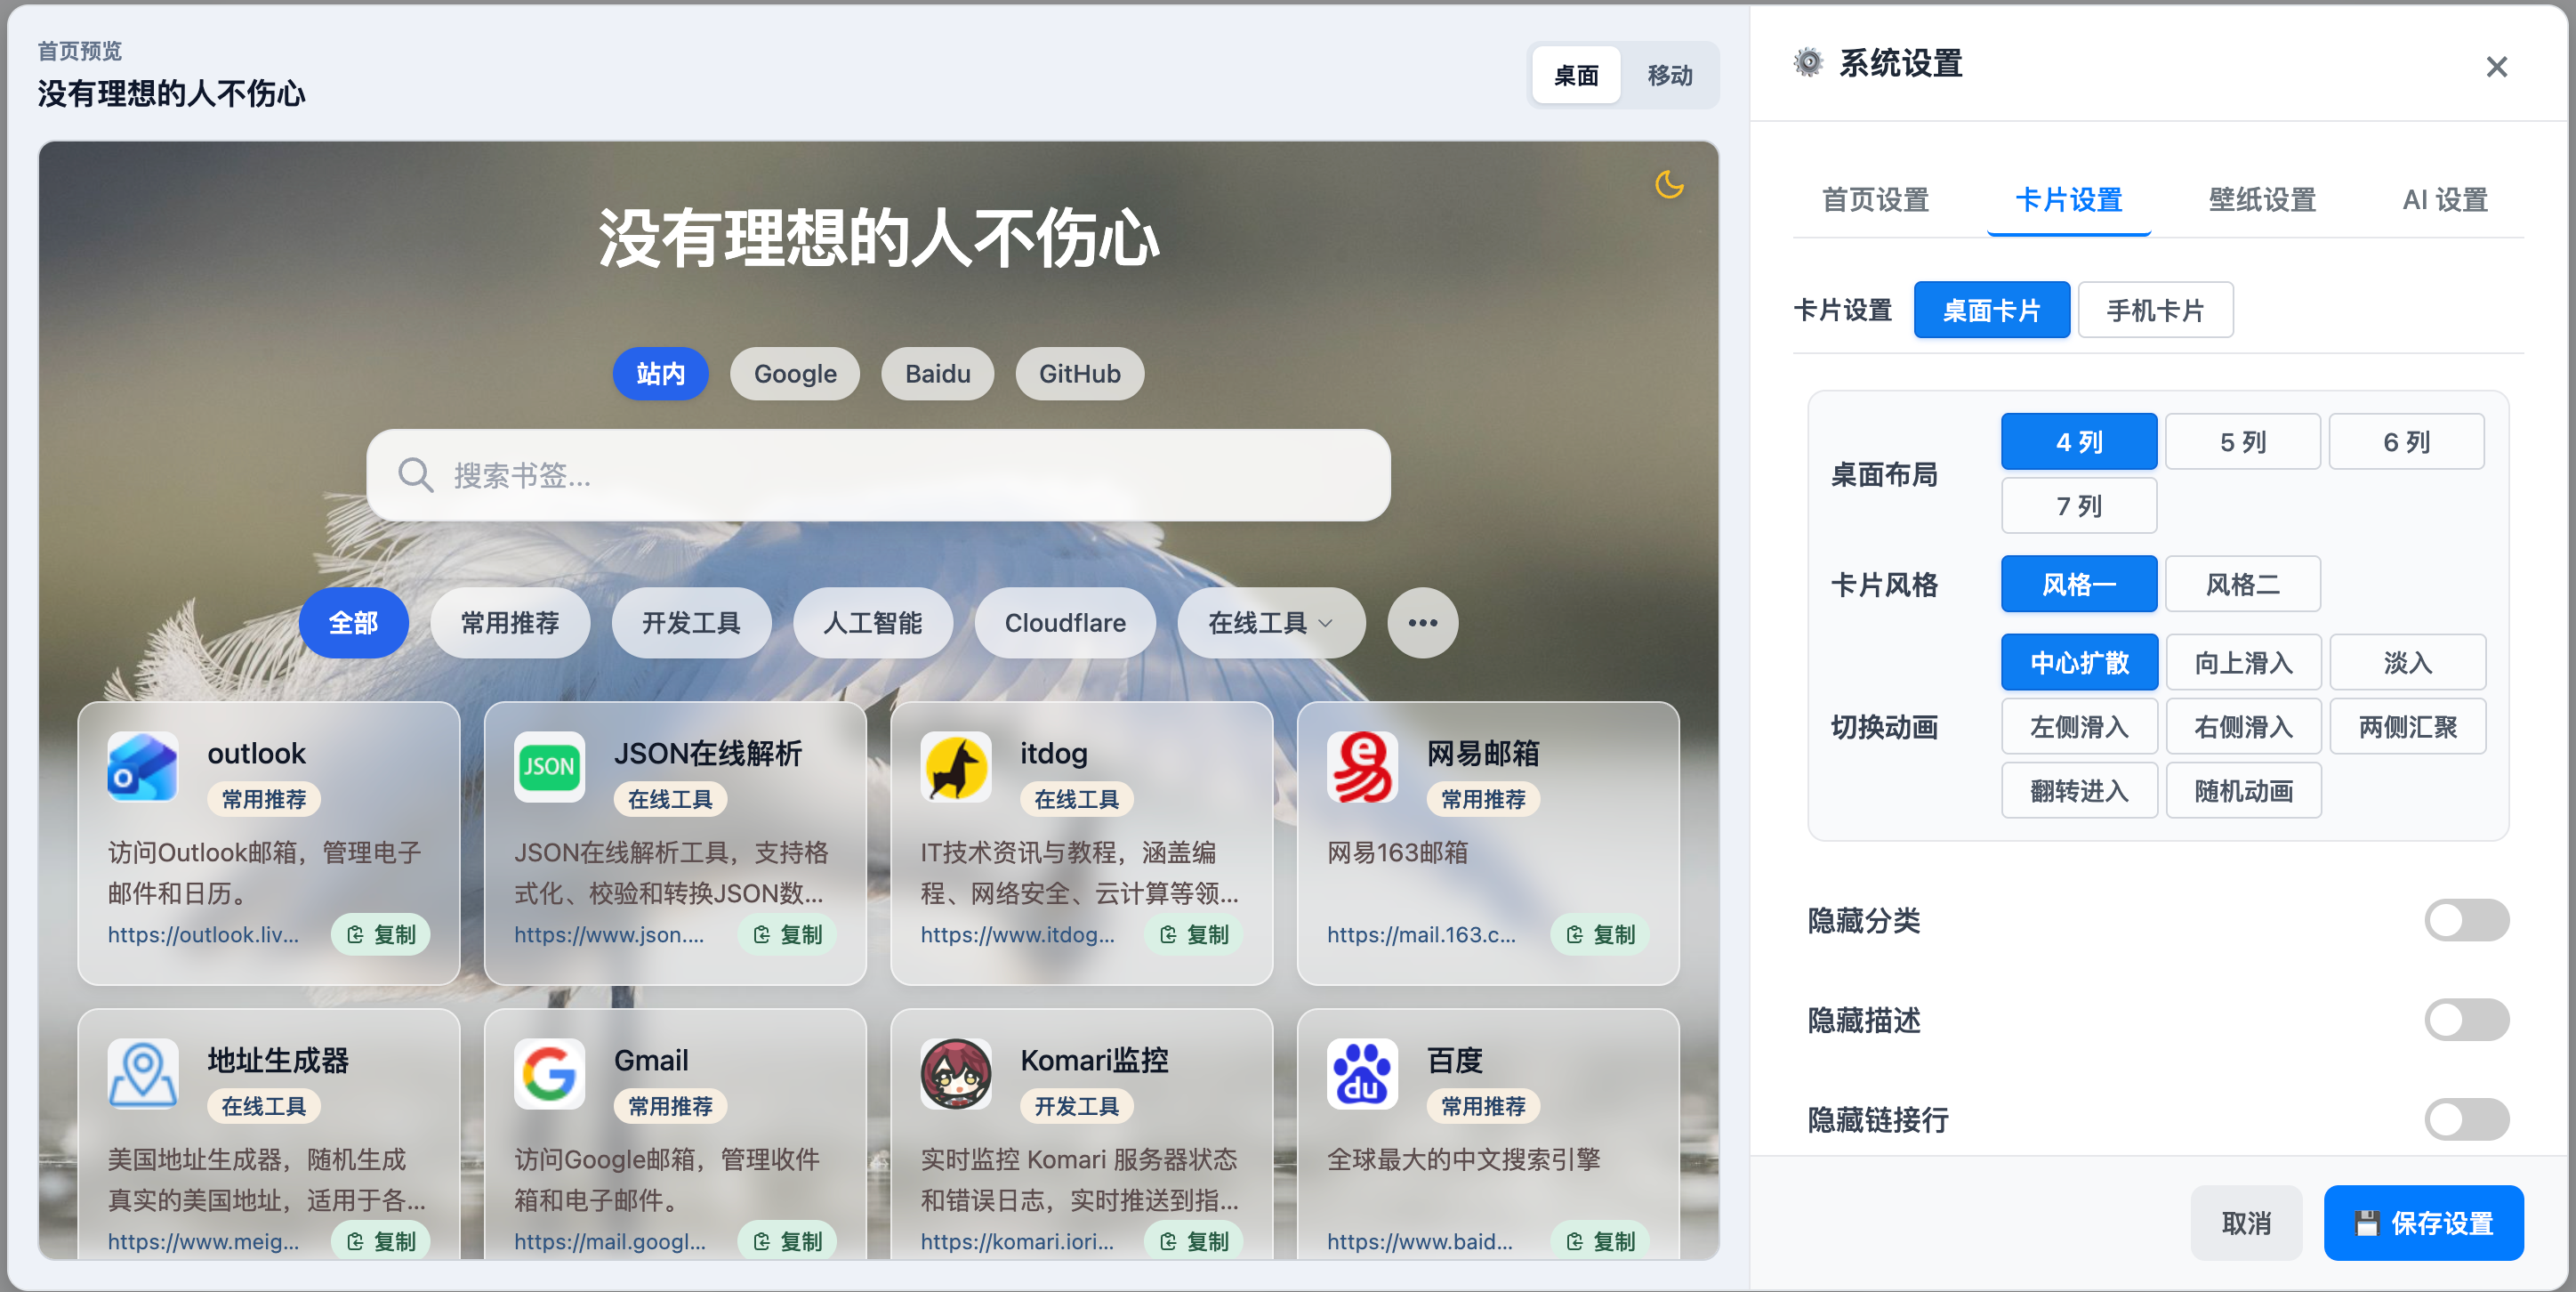The height and width of the screenshot is (1292, 2576).
Task: Select the 翻转进入 animation
Action: 2079,791
